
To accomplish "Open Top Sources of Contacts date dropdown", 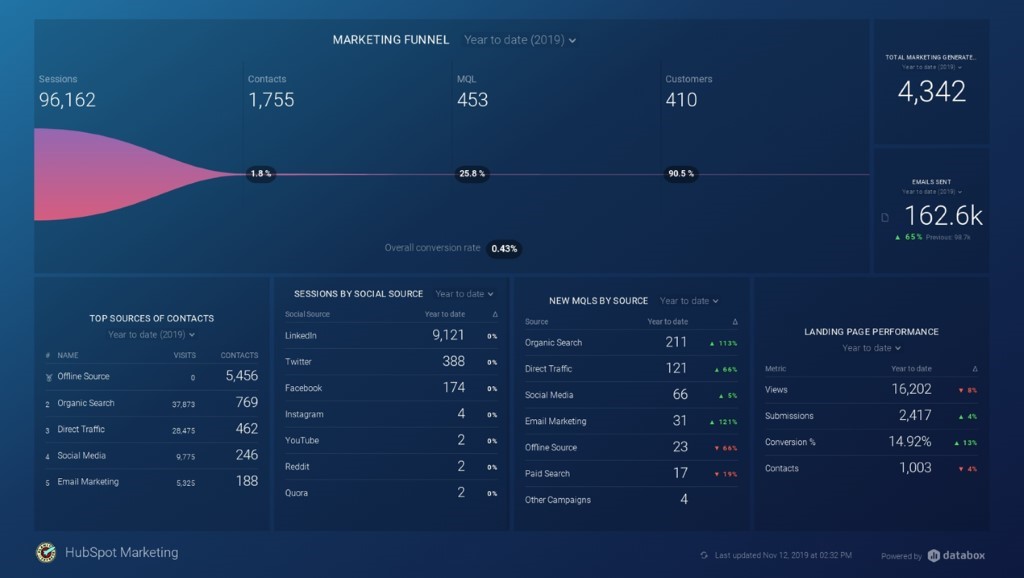I will pos(152,334).
